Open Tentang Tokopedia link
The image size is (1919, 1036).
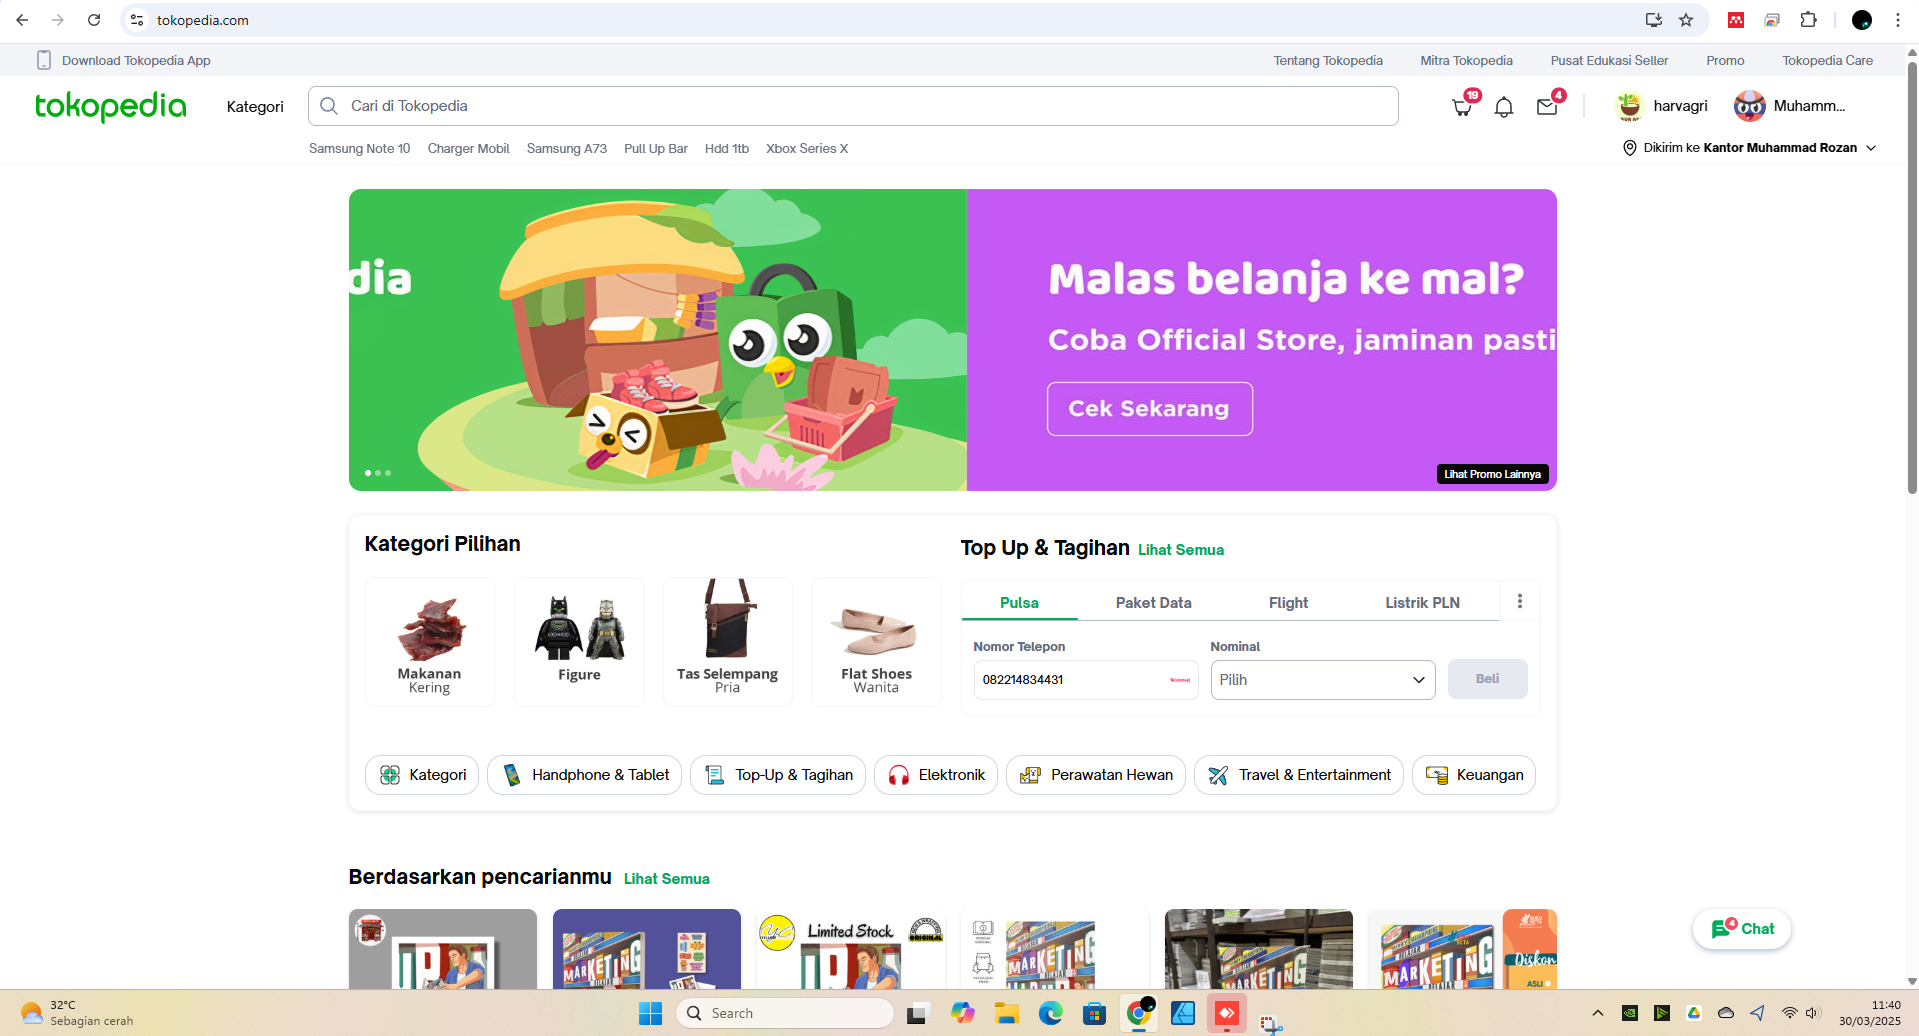coord(1328,60)
